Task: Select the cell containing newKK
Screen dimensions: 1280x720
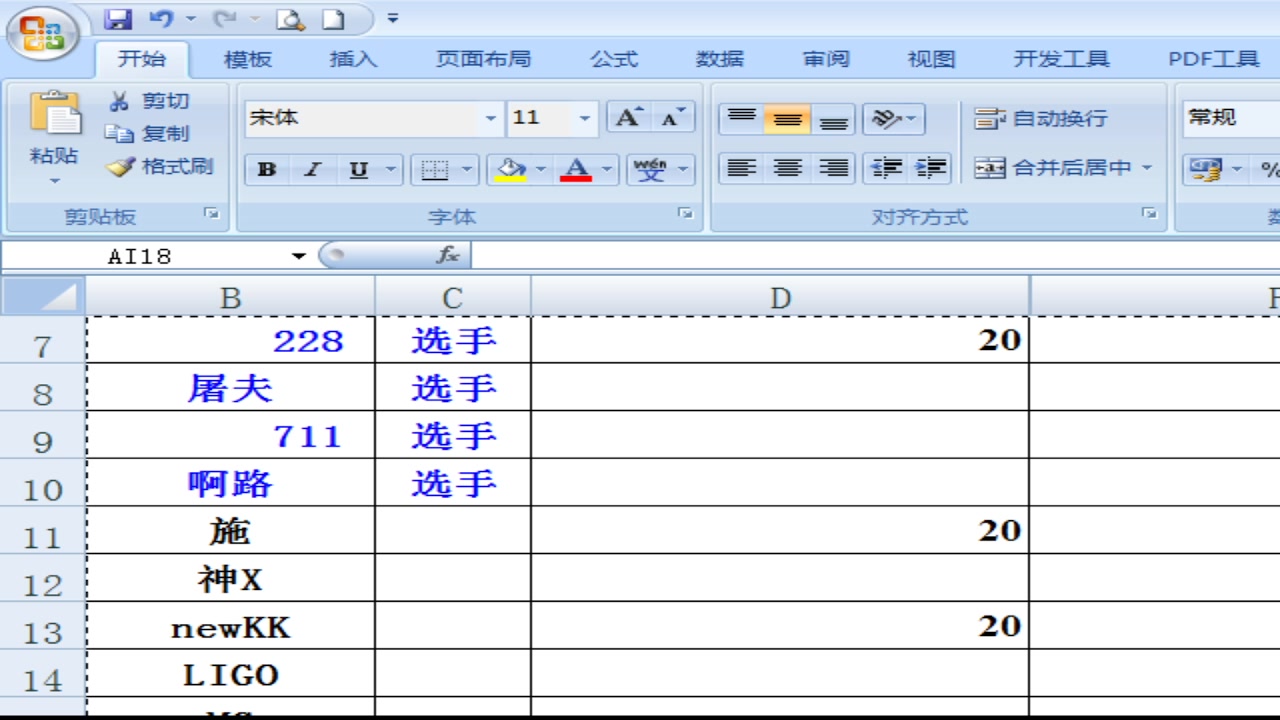Action: point(231,626)
